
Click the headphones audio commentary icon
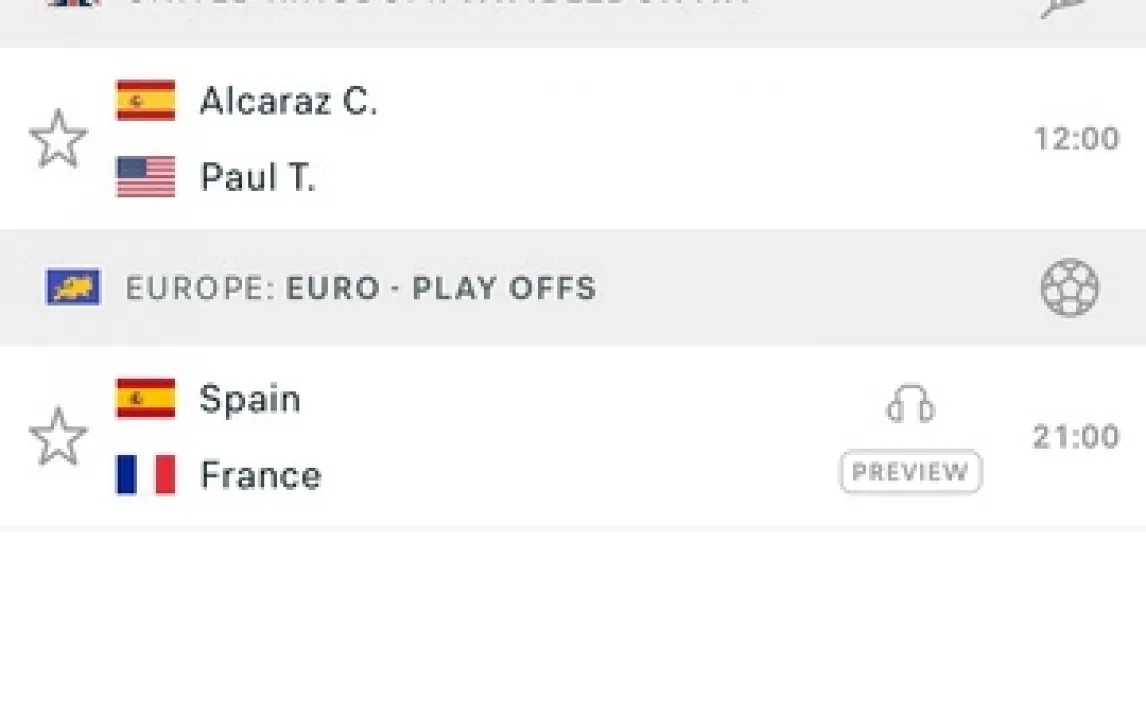click(x=910, y=404)
